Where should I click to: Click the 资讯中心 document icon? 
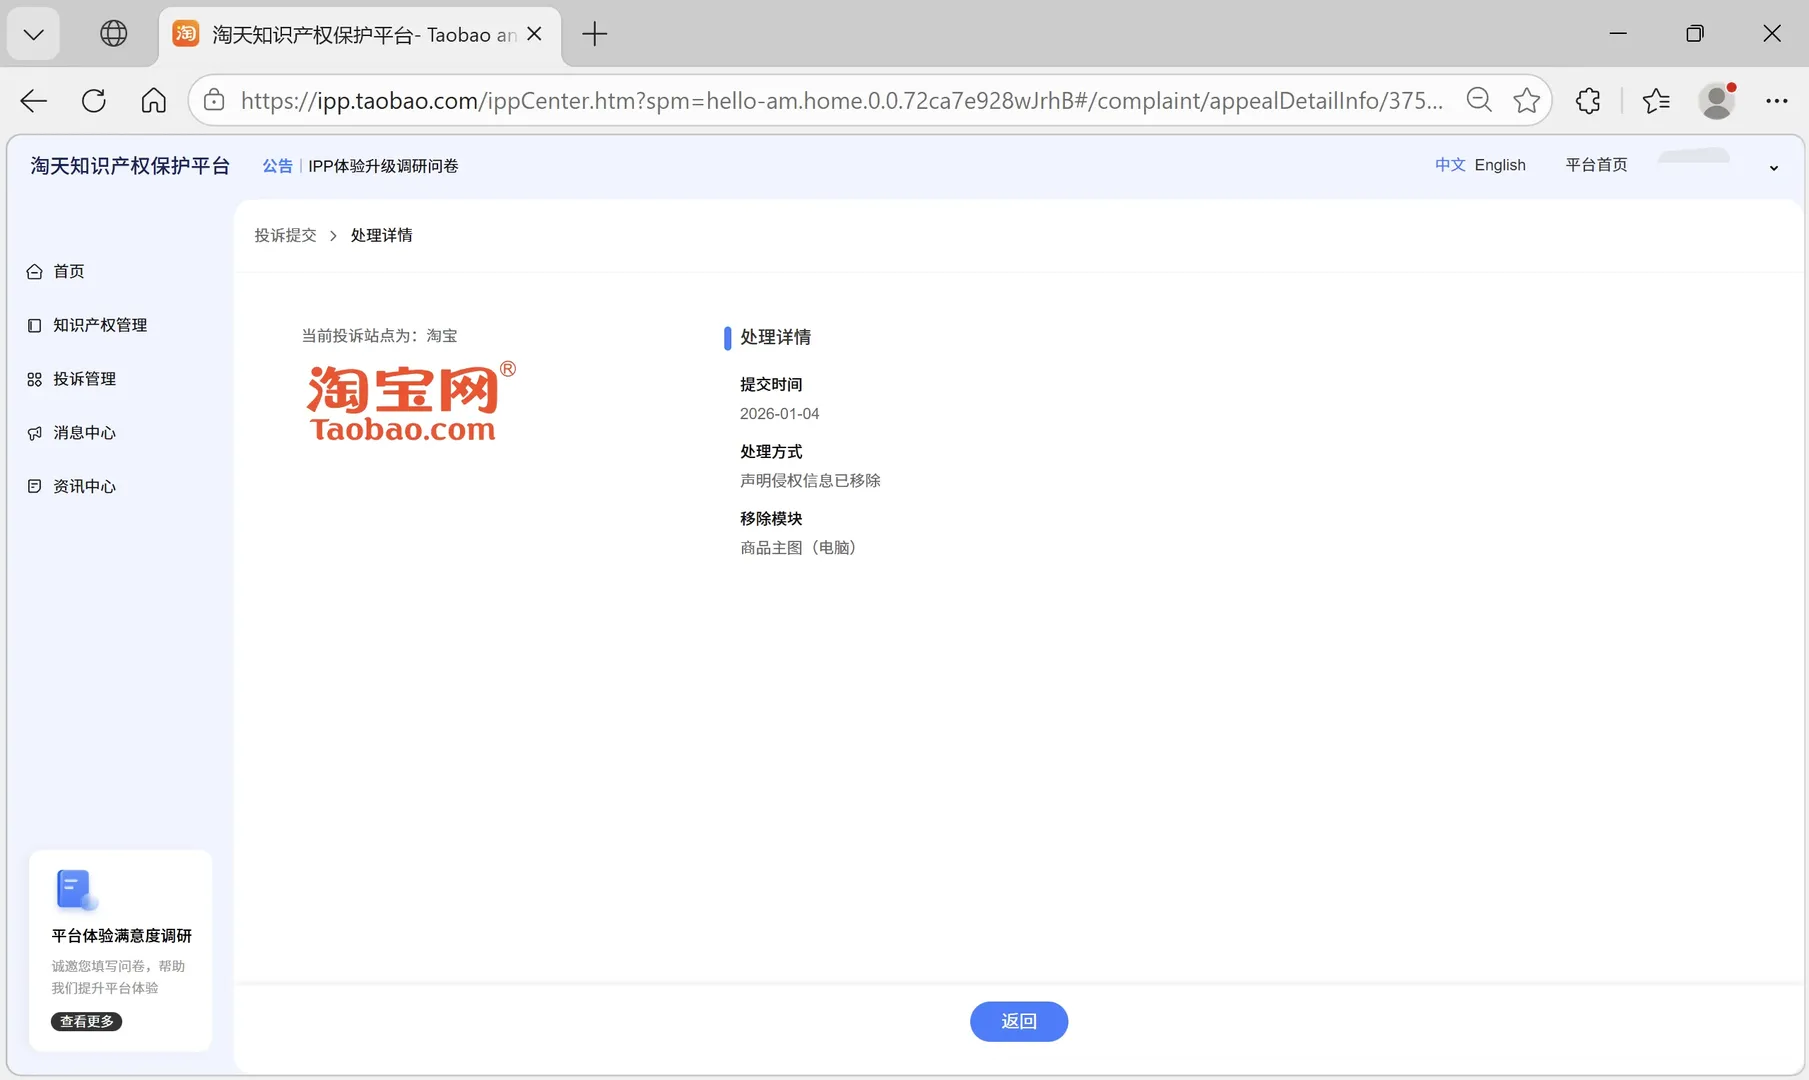pyautogui.click(x=34, y=486)
